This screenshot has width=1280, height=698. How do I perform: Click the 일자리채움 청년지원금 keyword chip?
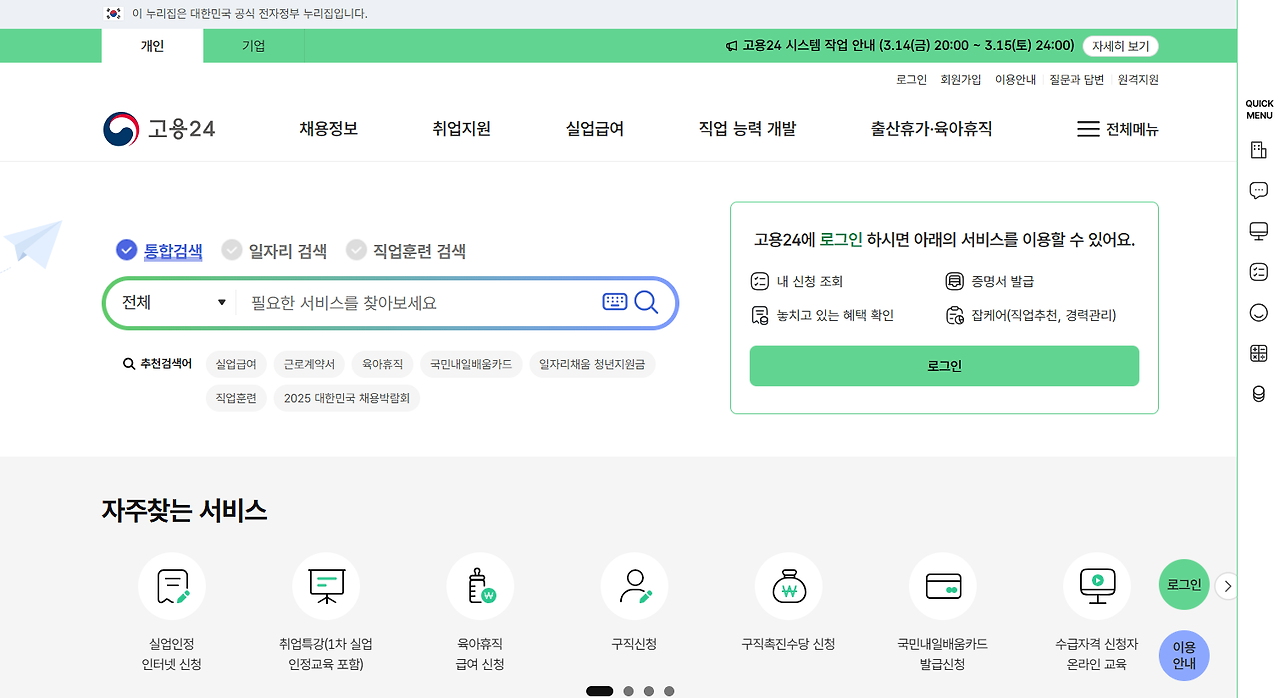[592, 364]
